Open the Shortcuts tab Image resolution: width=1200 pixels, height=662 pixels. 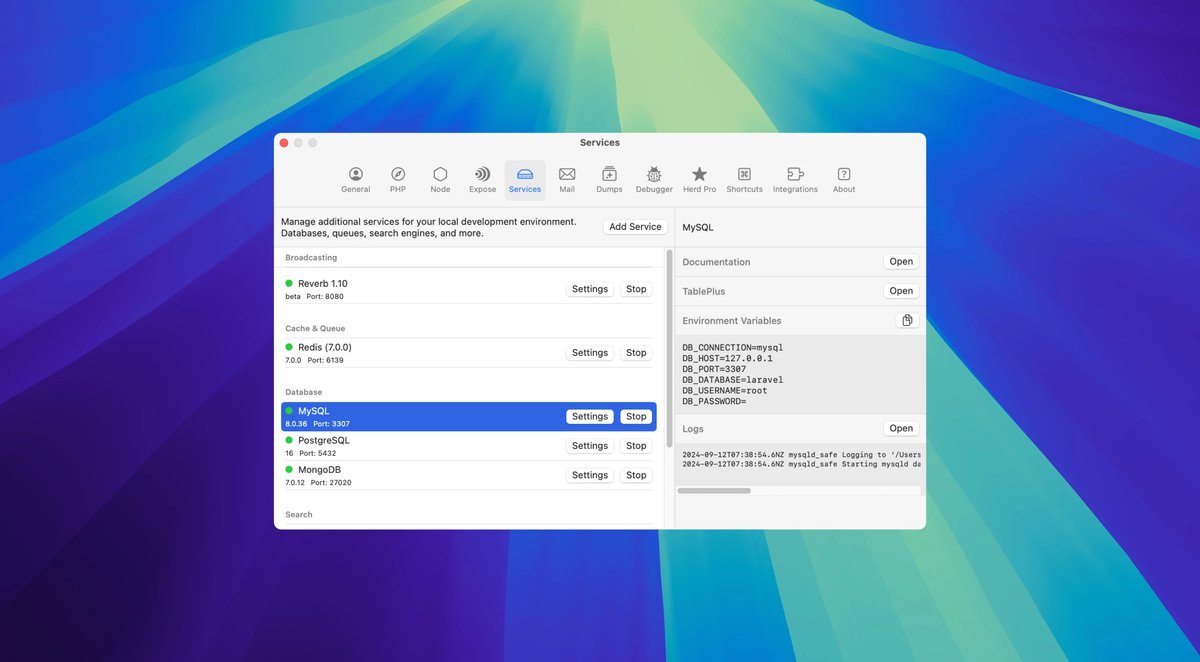[744, 180]
